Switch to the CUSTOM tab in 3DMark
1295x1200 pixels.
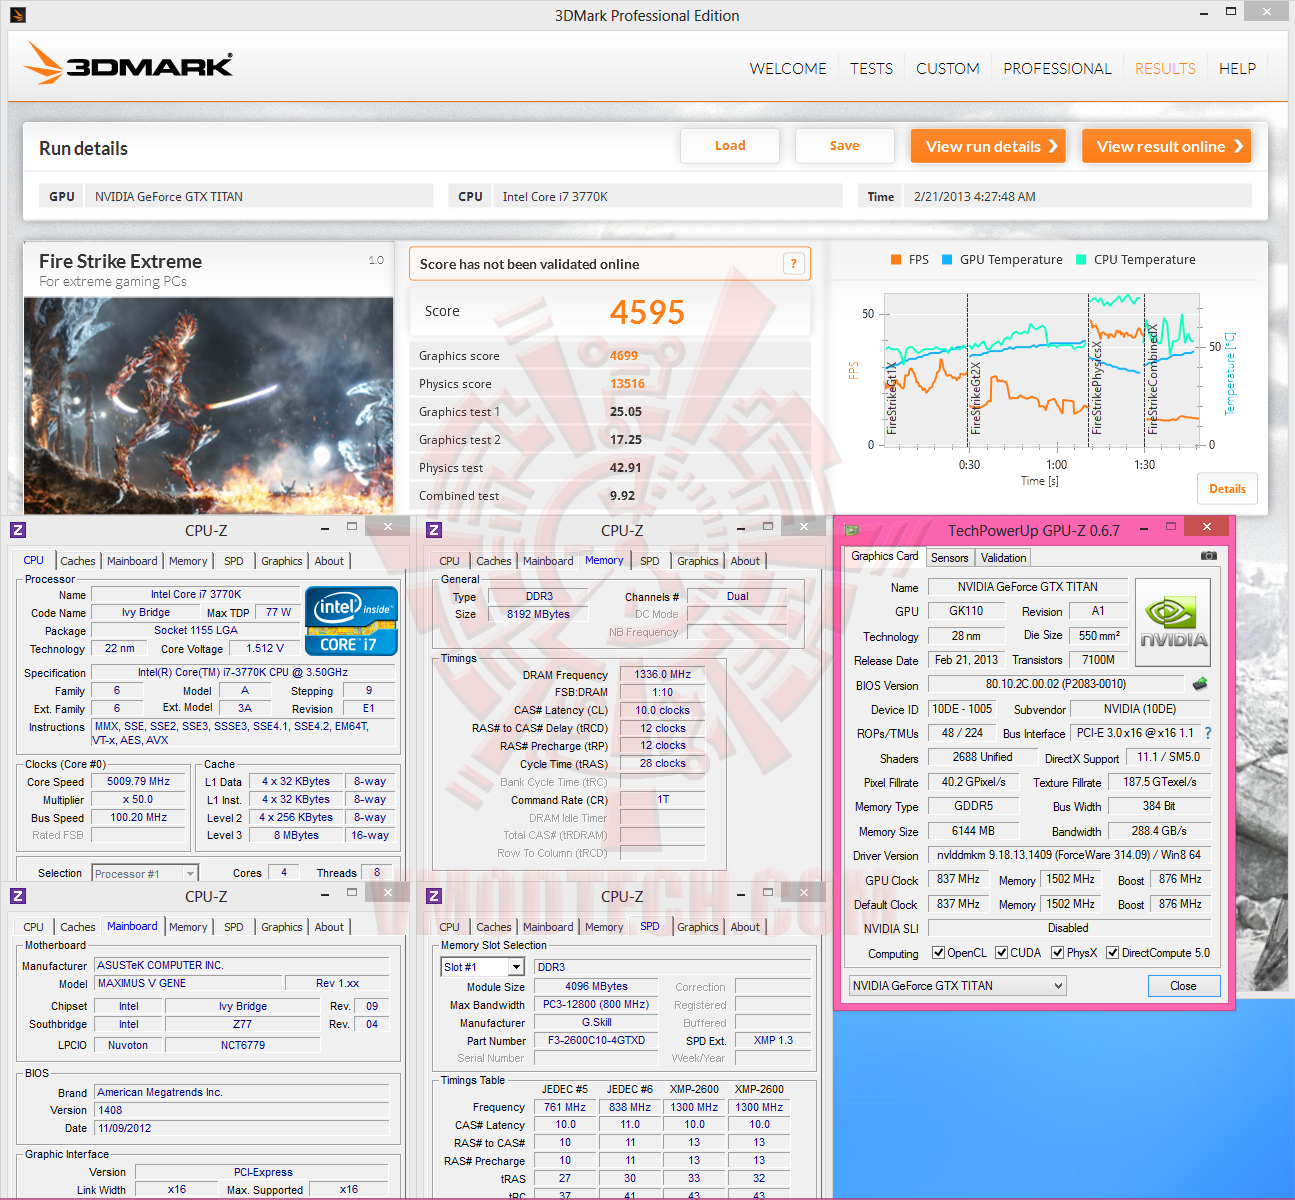(948, 69)
